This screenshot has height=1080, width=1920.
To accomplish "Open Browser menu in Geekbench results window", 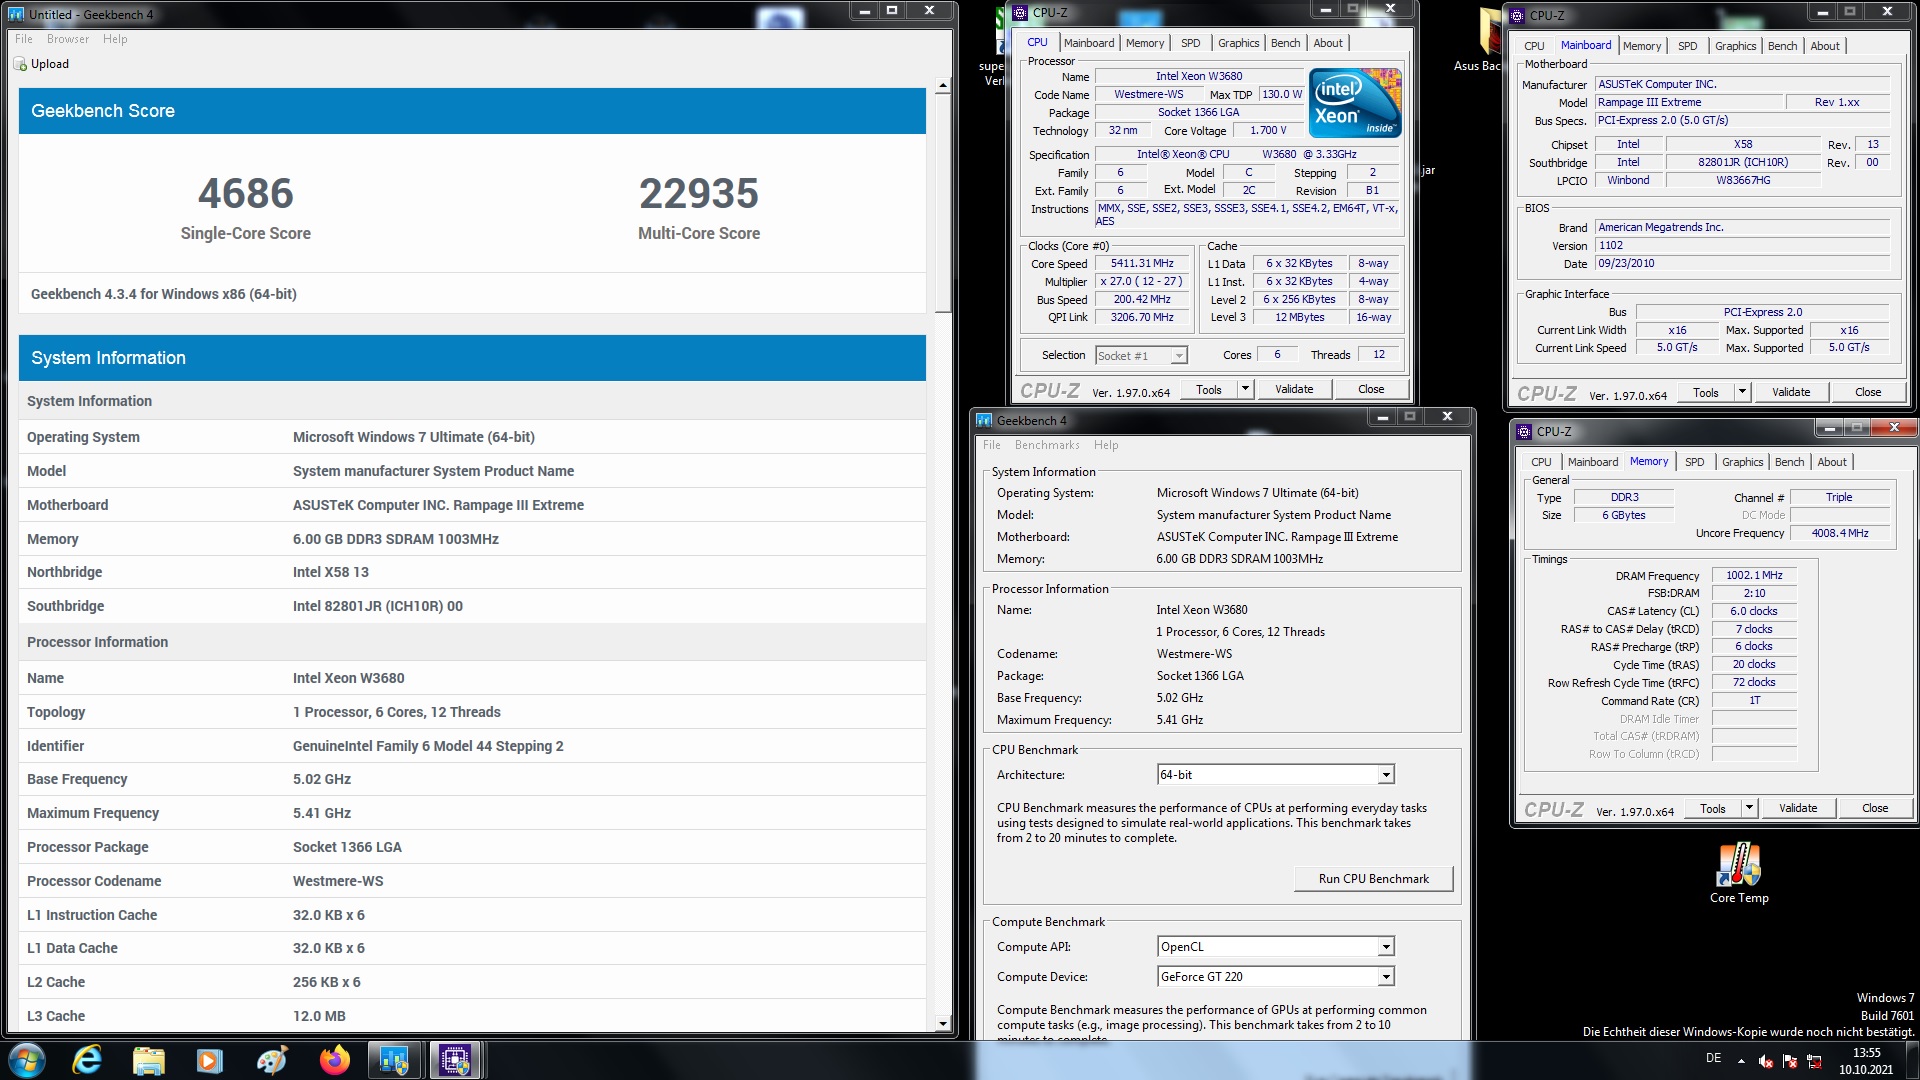I will pyautogui.click(x=68, y=39).
